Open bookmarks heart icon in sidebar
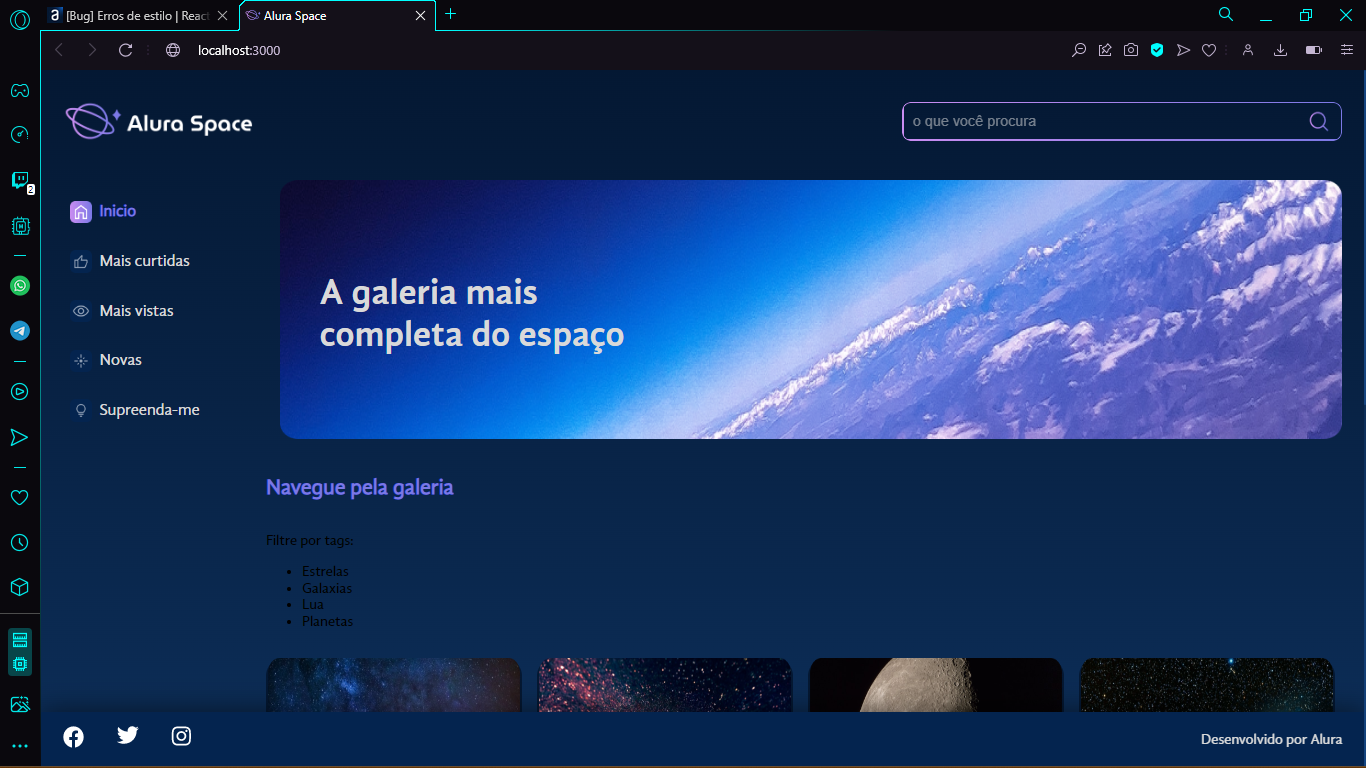1366x768 pixels. click(19, 497)
